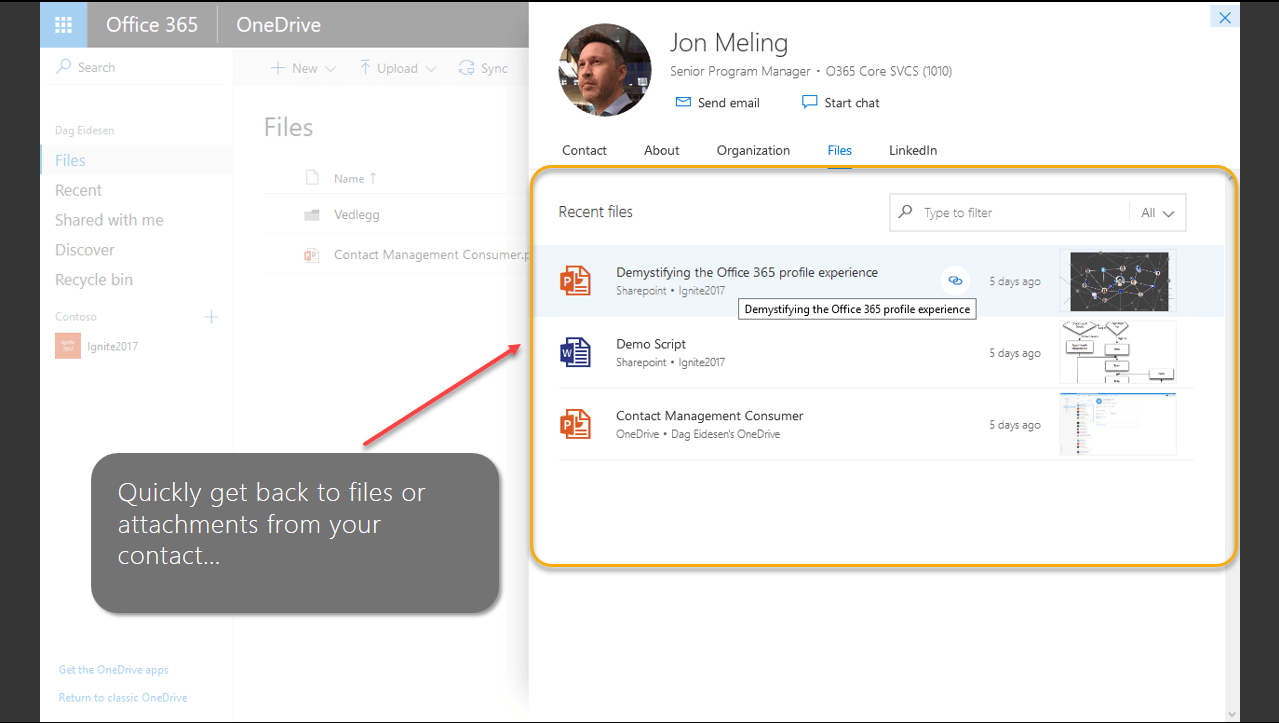Viewport: 1279px width, 723px height.
Task: Switch to the Organization tab
Action: coord(753,150)
